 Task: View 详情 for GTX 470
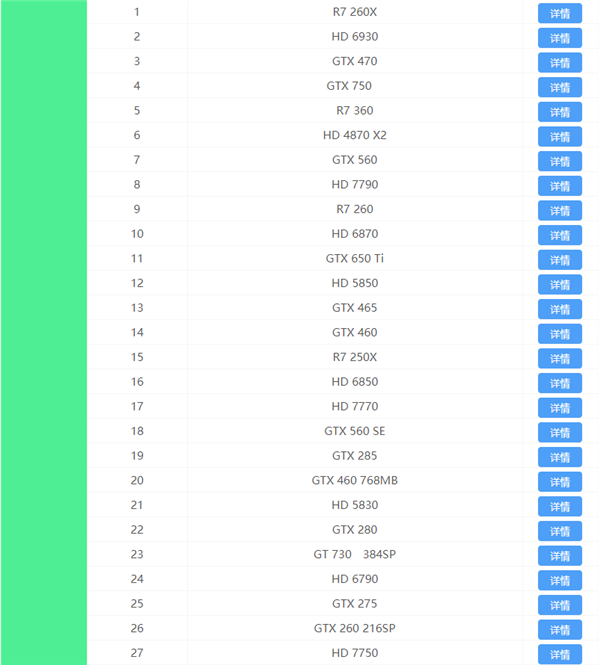click(560, 63)
